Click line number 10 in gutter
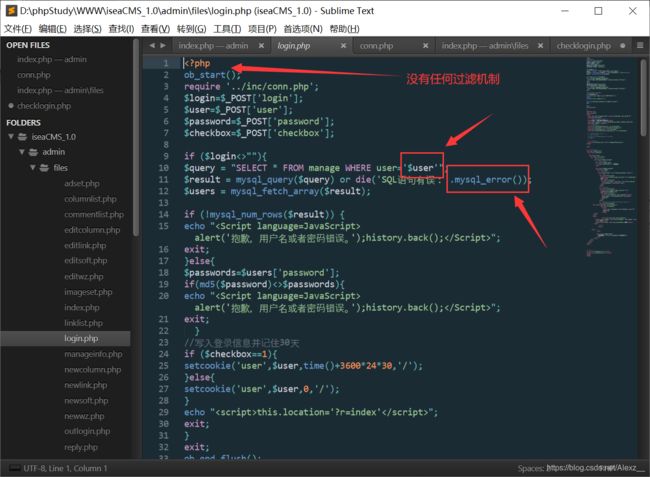 point(163,168)
